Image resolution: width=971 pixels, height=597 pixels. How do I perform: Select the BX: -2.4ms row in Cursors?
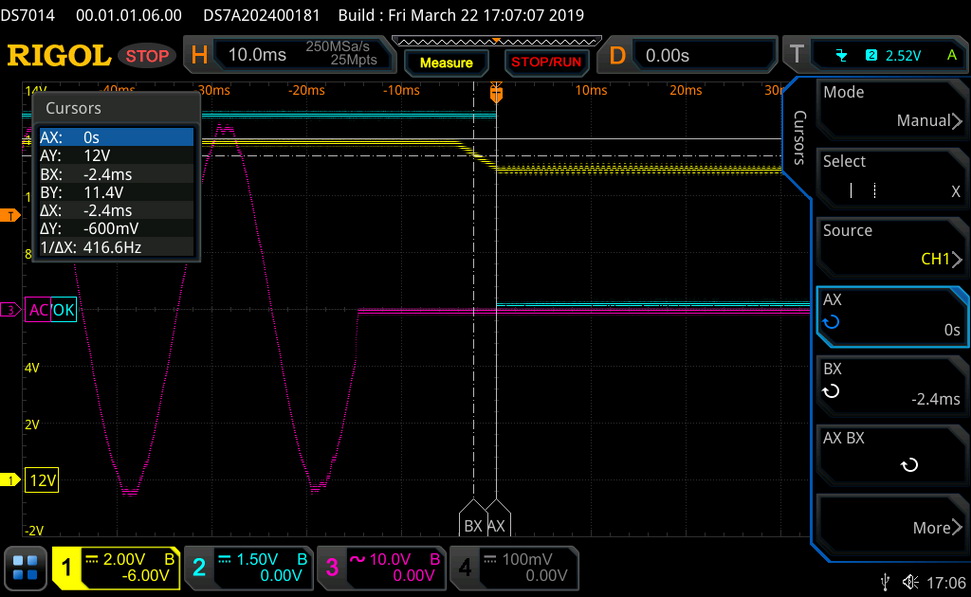(x=116, y=174)
